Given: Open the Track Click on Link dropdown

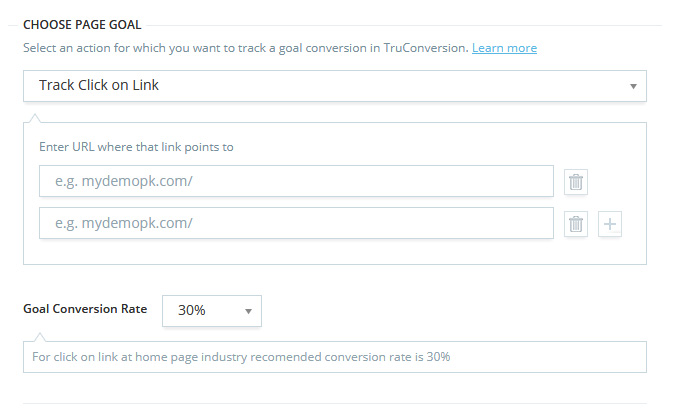Looking at the screenshot, I should pos(334,86).
